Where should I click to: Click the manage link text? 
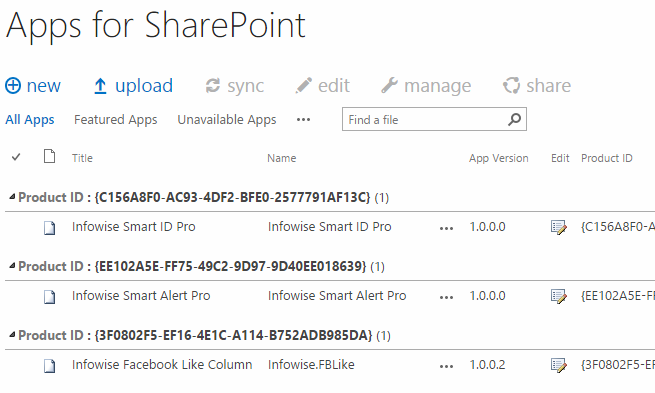tap(437, 86)
